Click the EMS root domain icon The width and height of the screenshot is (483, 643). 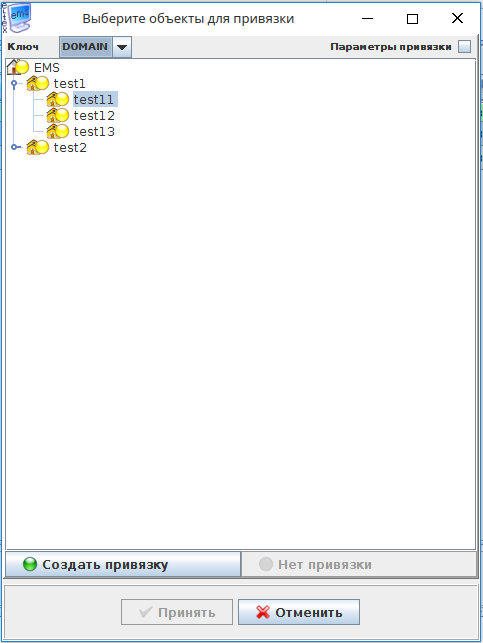(x=18, y=67)
